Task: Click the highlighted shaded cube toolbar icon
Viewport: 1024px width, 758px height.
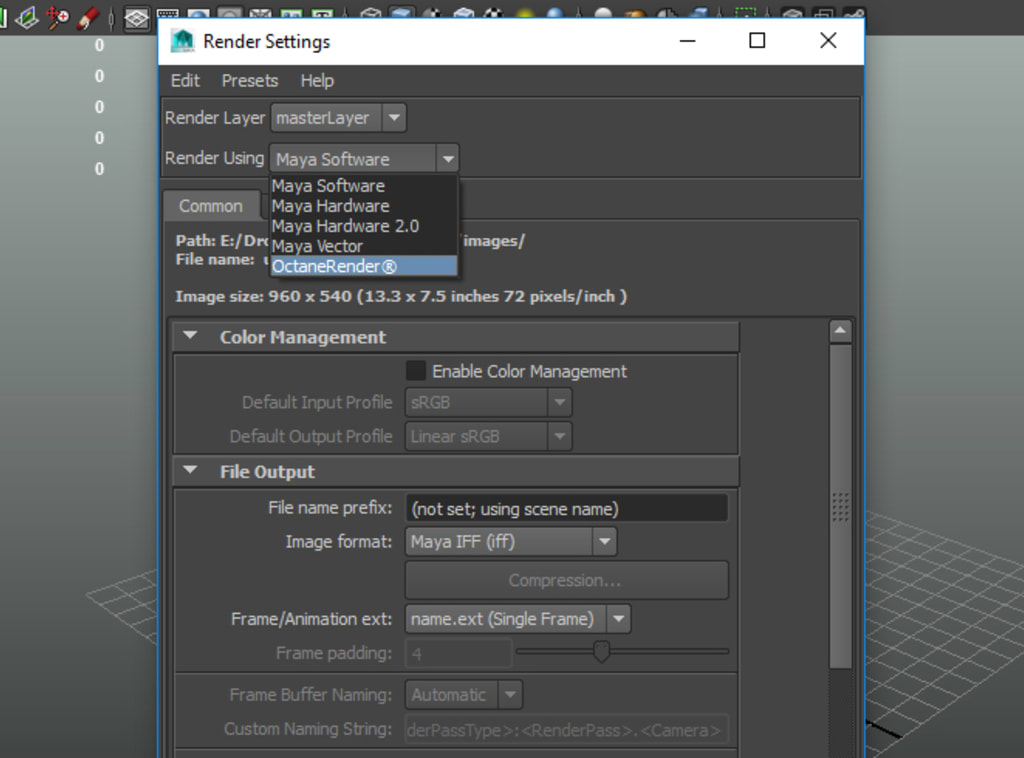Action: pos(402,13)
